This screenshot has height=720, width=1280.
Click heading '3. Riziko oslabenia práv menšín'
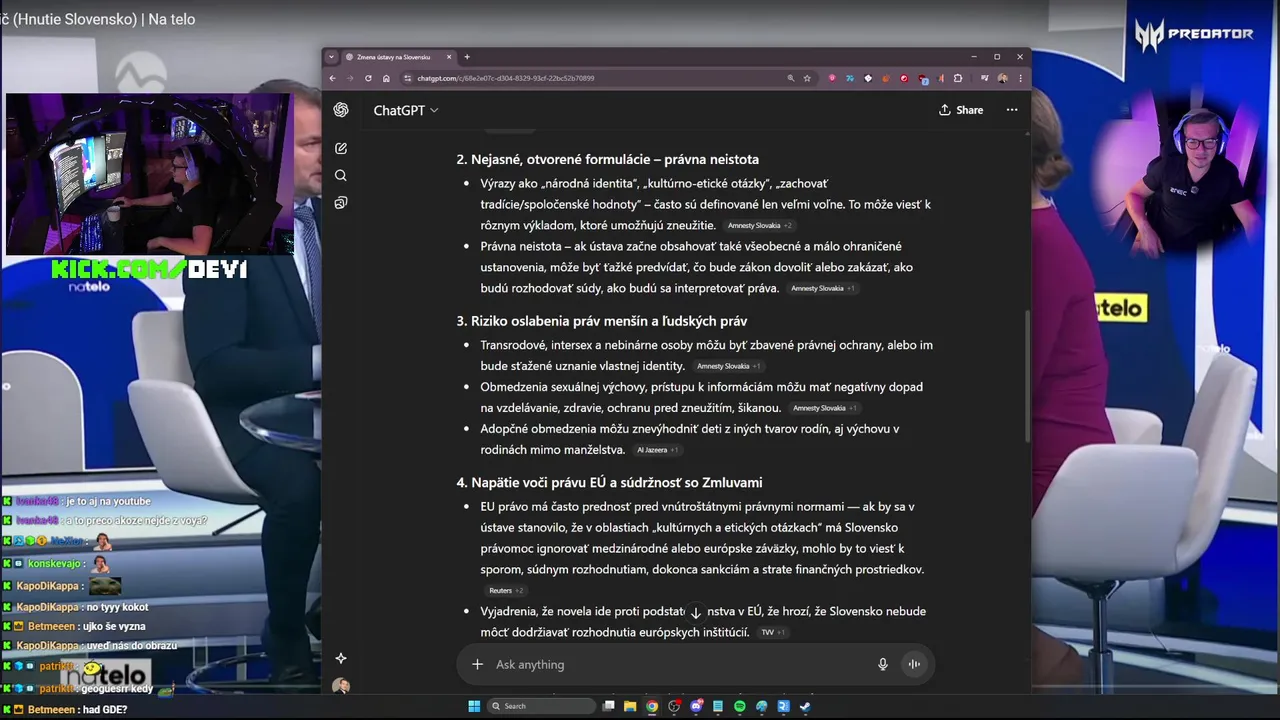click(602, 321)
